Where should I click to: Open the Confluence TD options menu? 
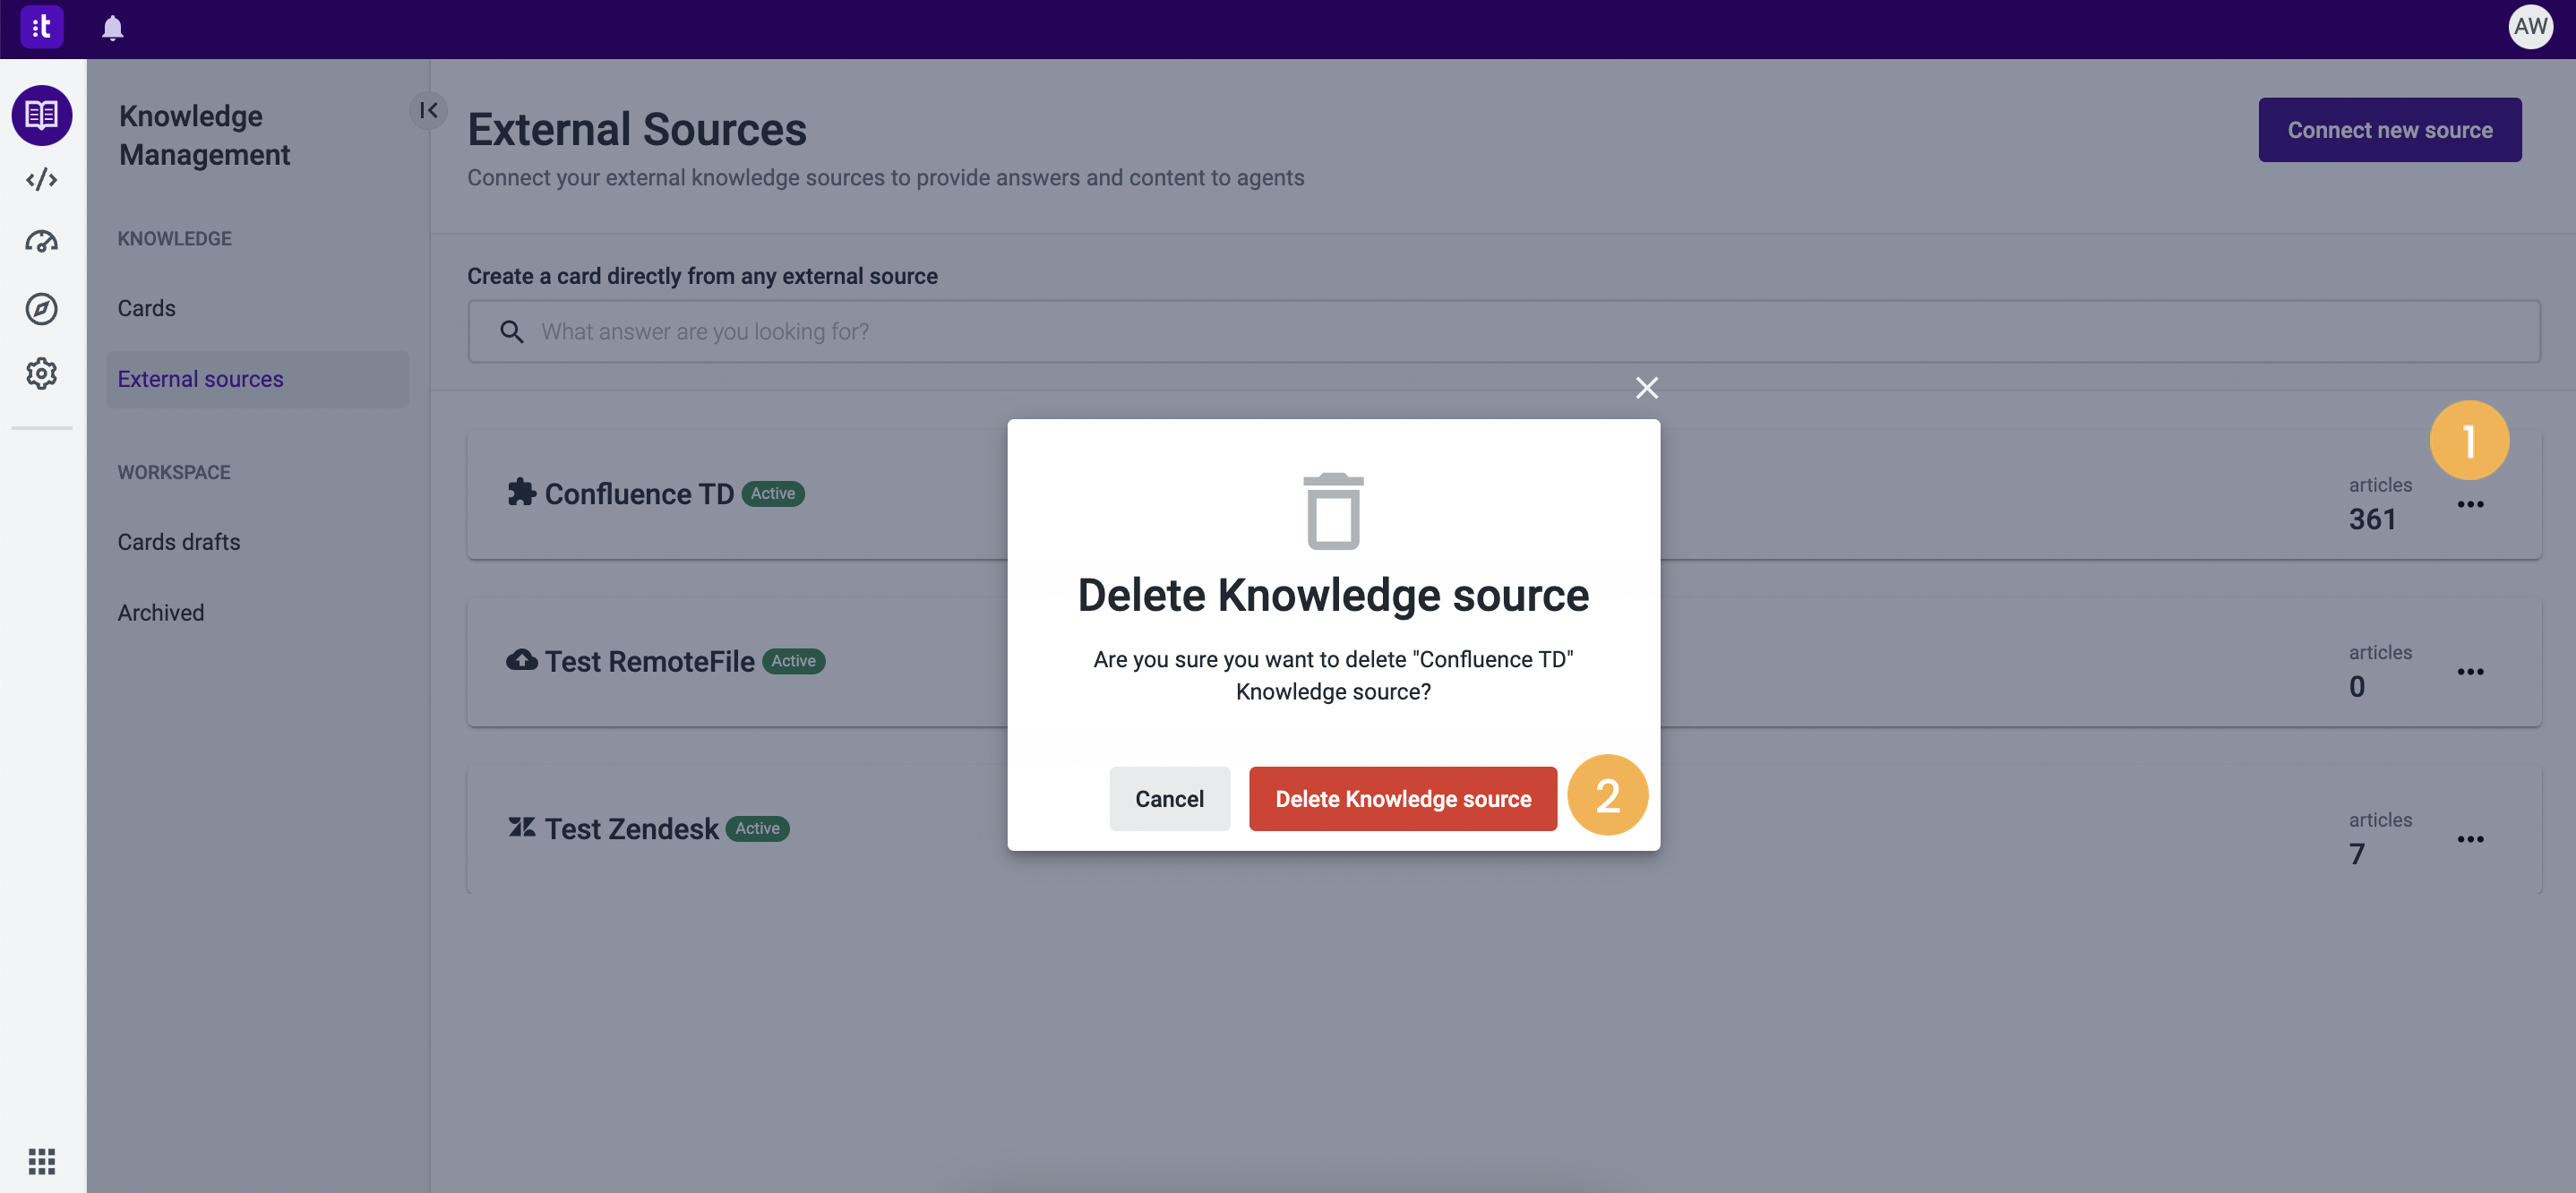pyautogui.click(x=2470, y=504)
